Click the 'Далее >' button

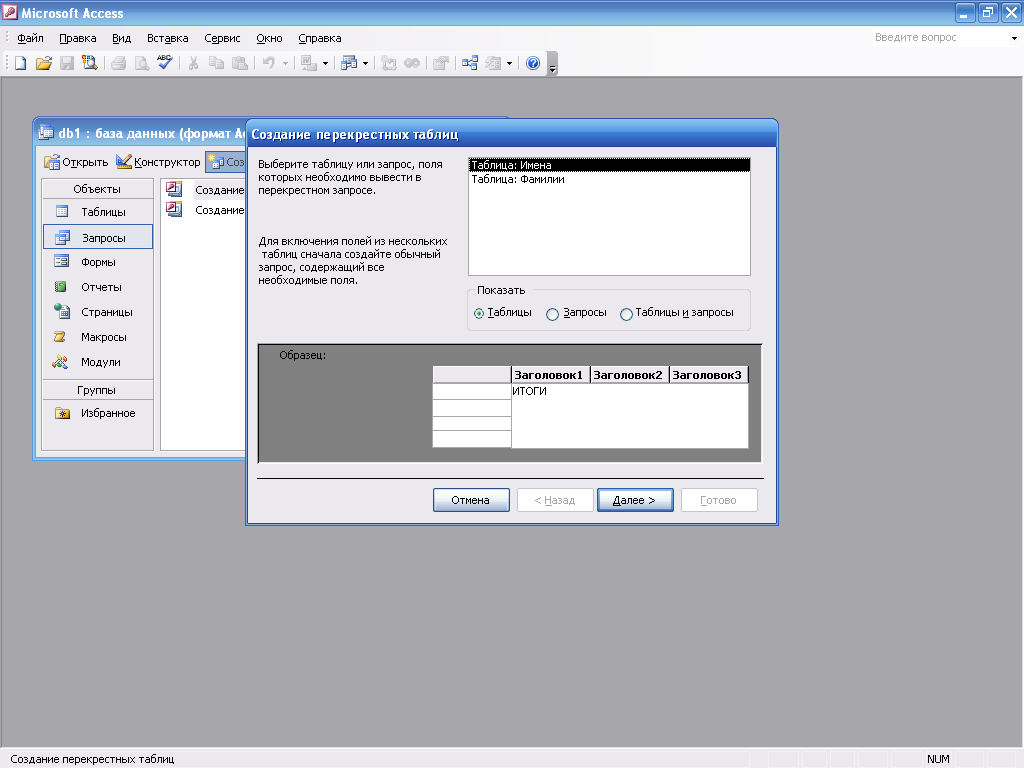(x=635, y=500)
